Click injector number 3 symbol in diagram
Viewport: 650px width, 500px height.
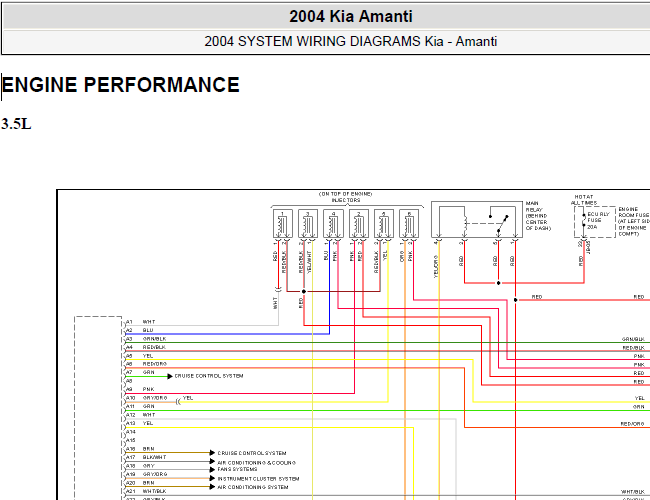pyautogui.click(x=308, y=223)
